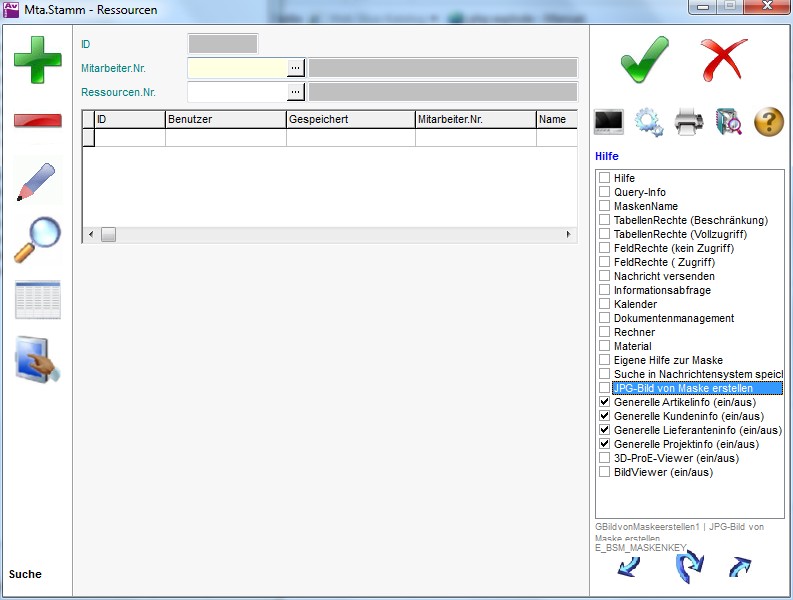The image size is (793, 600).
Task: Click the green plus add record icon
Action: (x=37, y=59)
